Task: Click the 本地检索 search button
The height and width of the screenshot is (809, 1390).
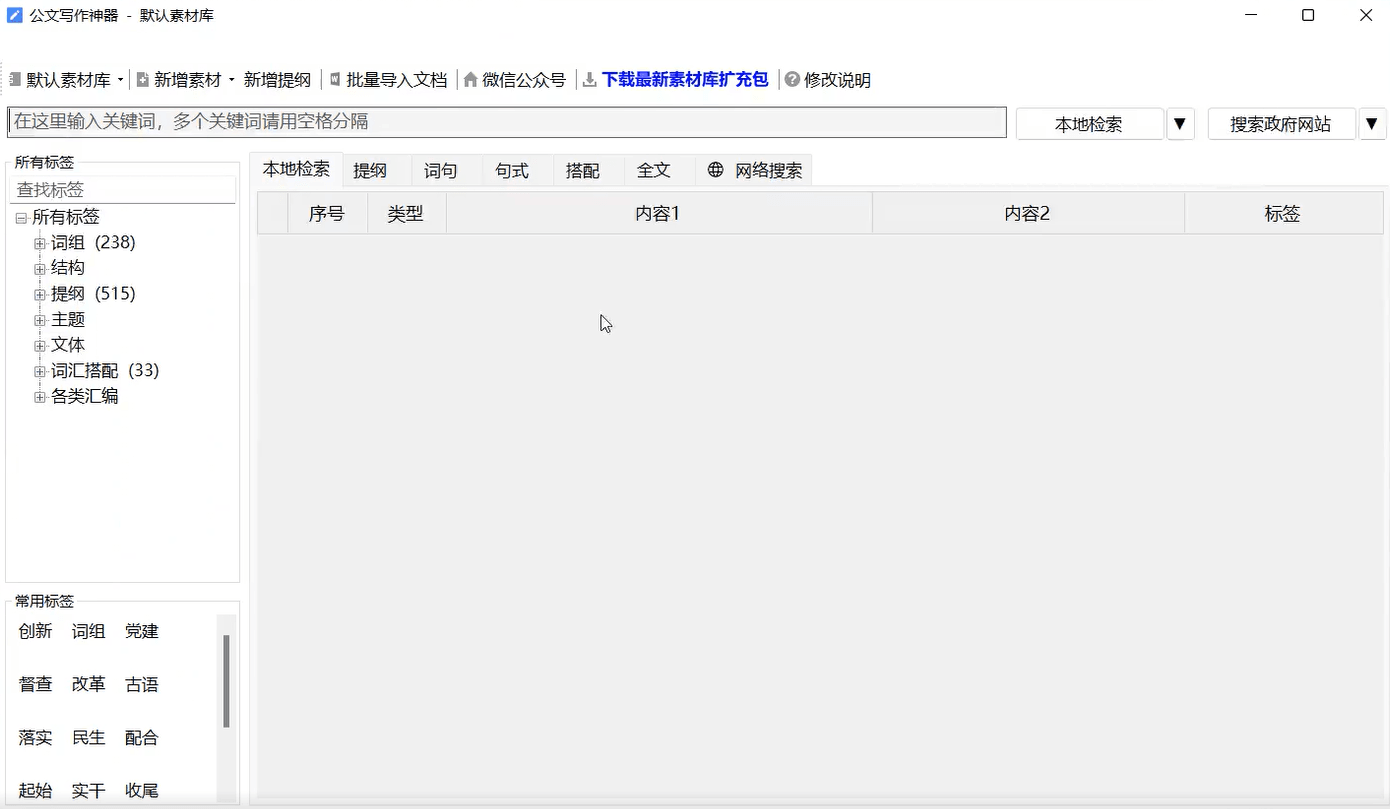Action: 1089,124
